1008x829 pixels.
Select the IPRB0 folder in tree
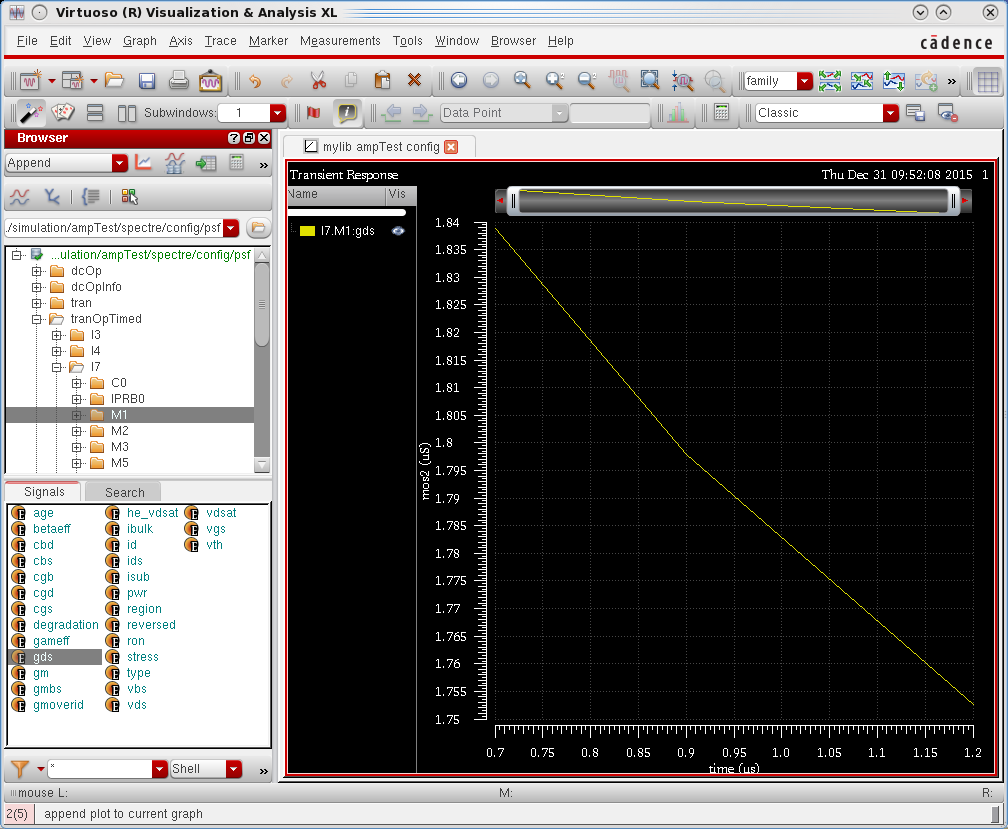[127, 399]
